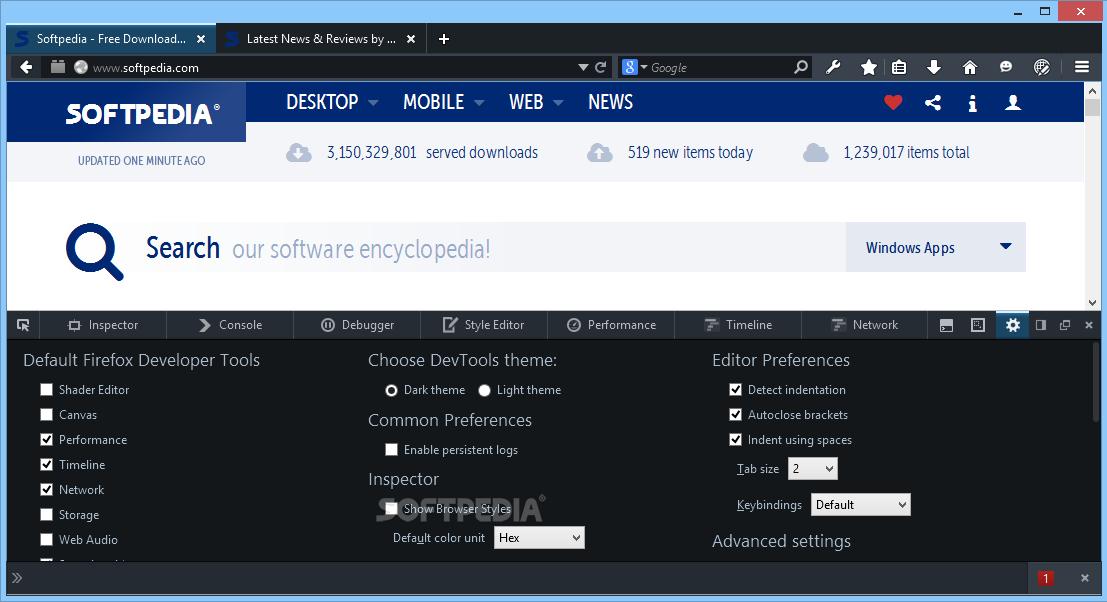Click the Softpedia logo
1107x602 pixels.
pyautogui.click(x=142, y=114)
